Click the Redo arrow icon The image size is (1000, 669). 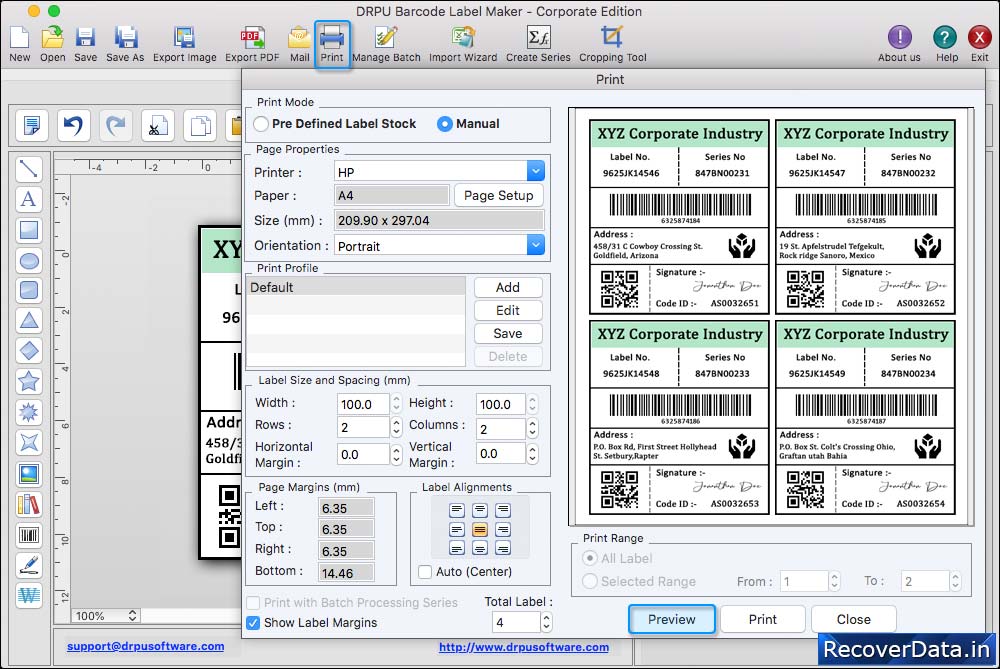point(115,125)
